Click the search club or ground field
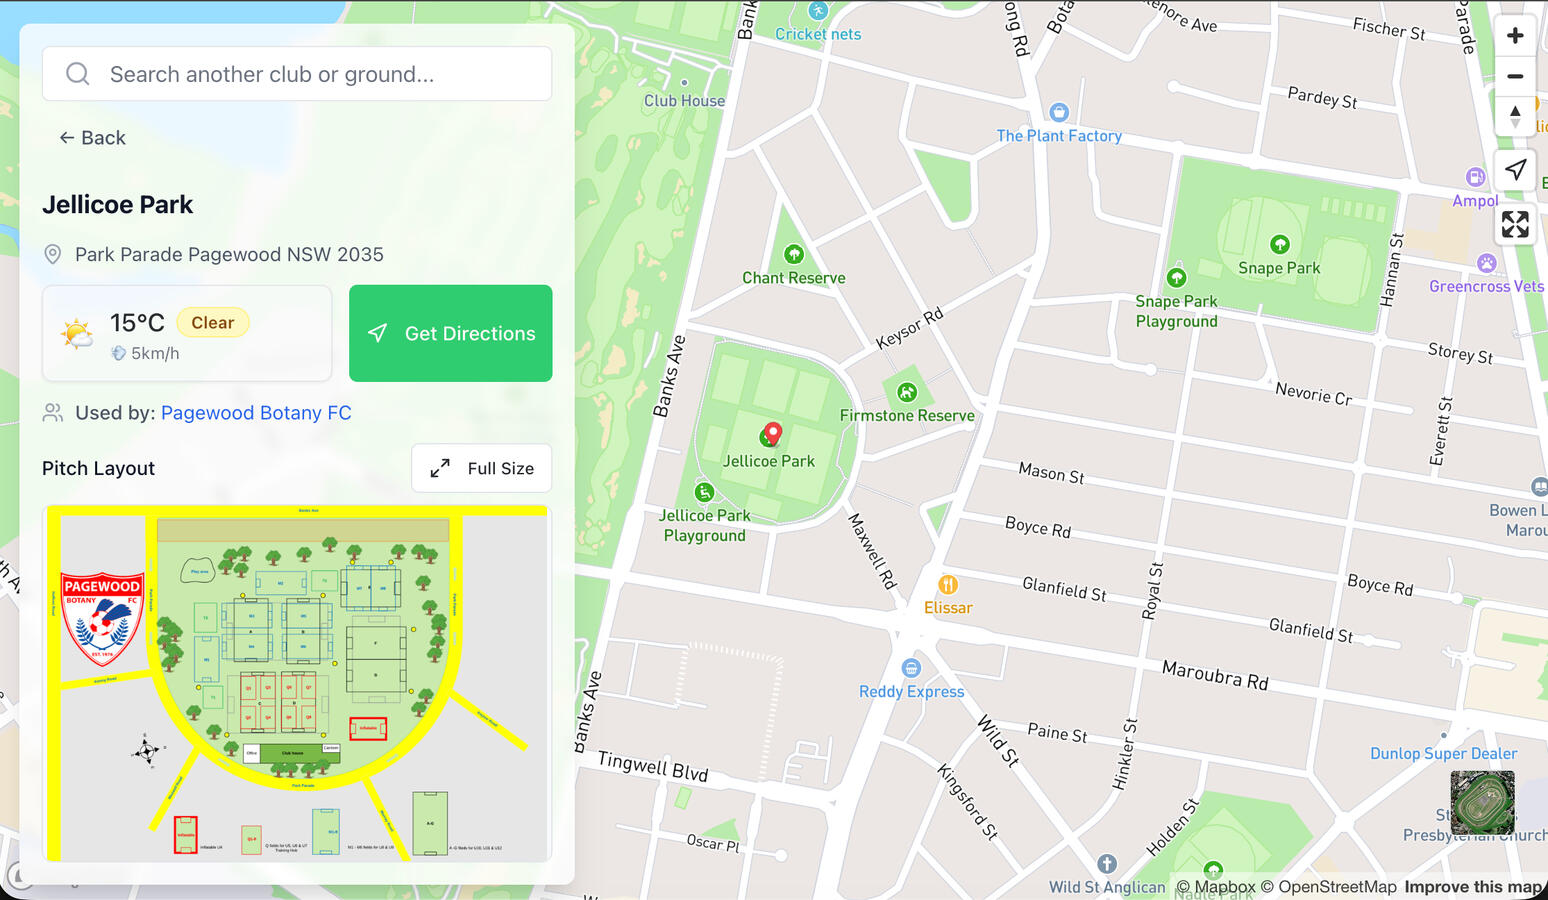Screen dimensions: 1548x900 click(297, 74)
